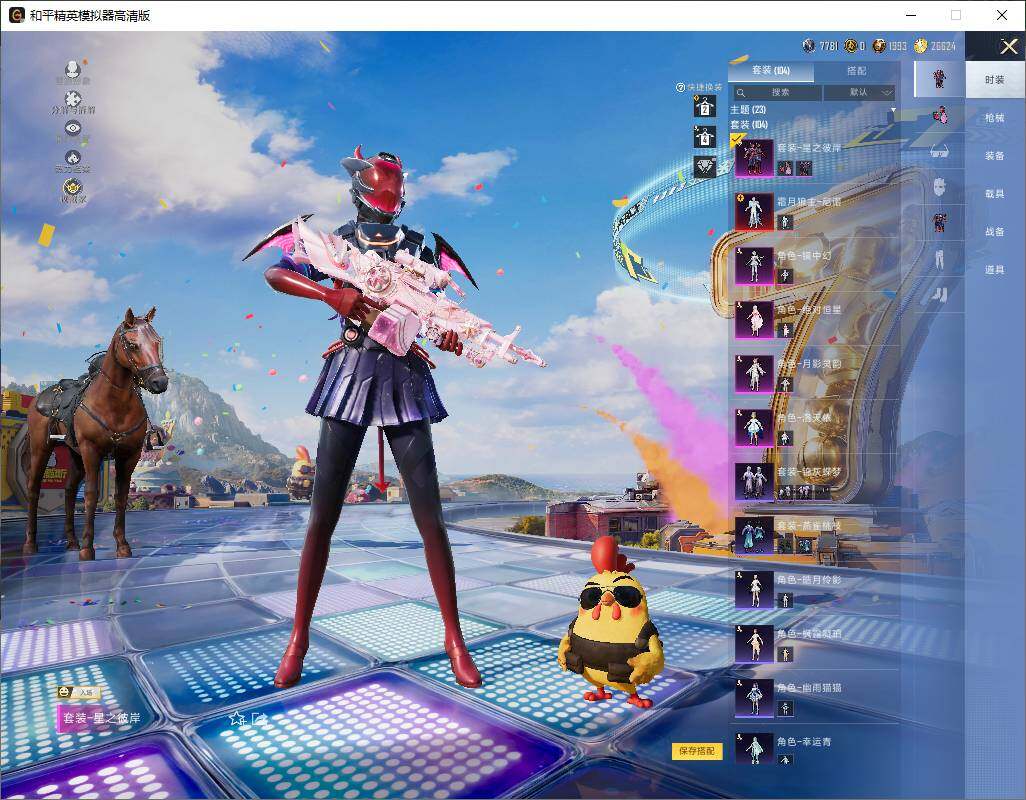
Task: Open the person avatar icon at top-left
Action: pyautogui.click(x=73, y=69)
